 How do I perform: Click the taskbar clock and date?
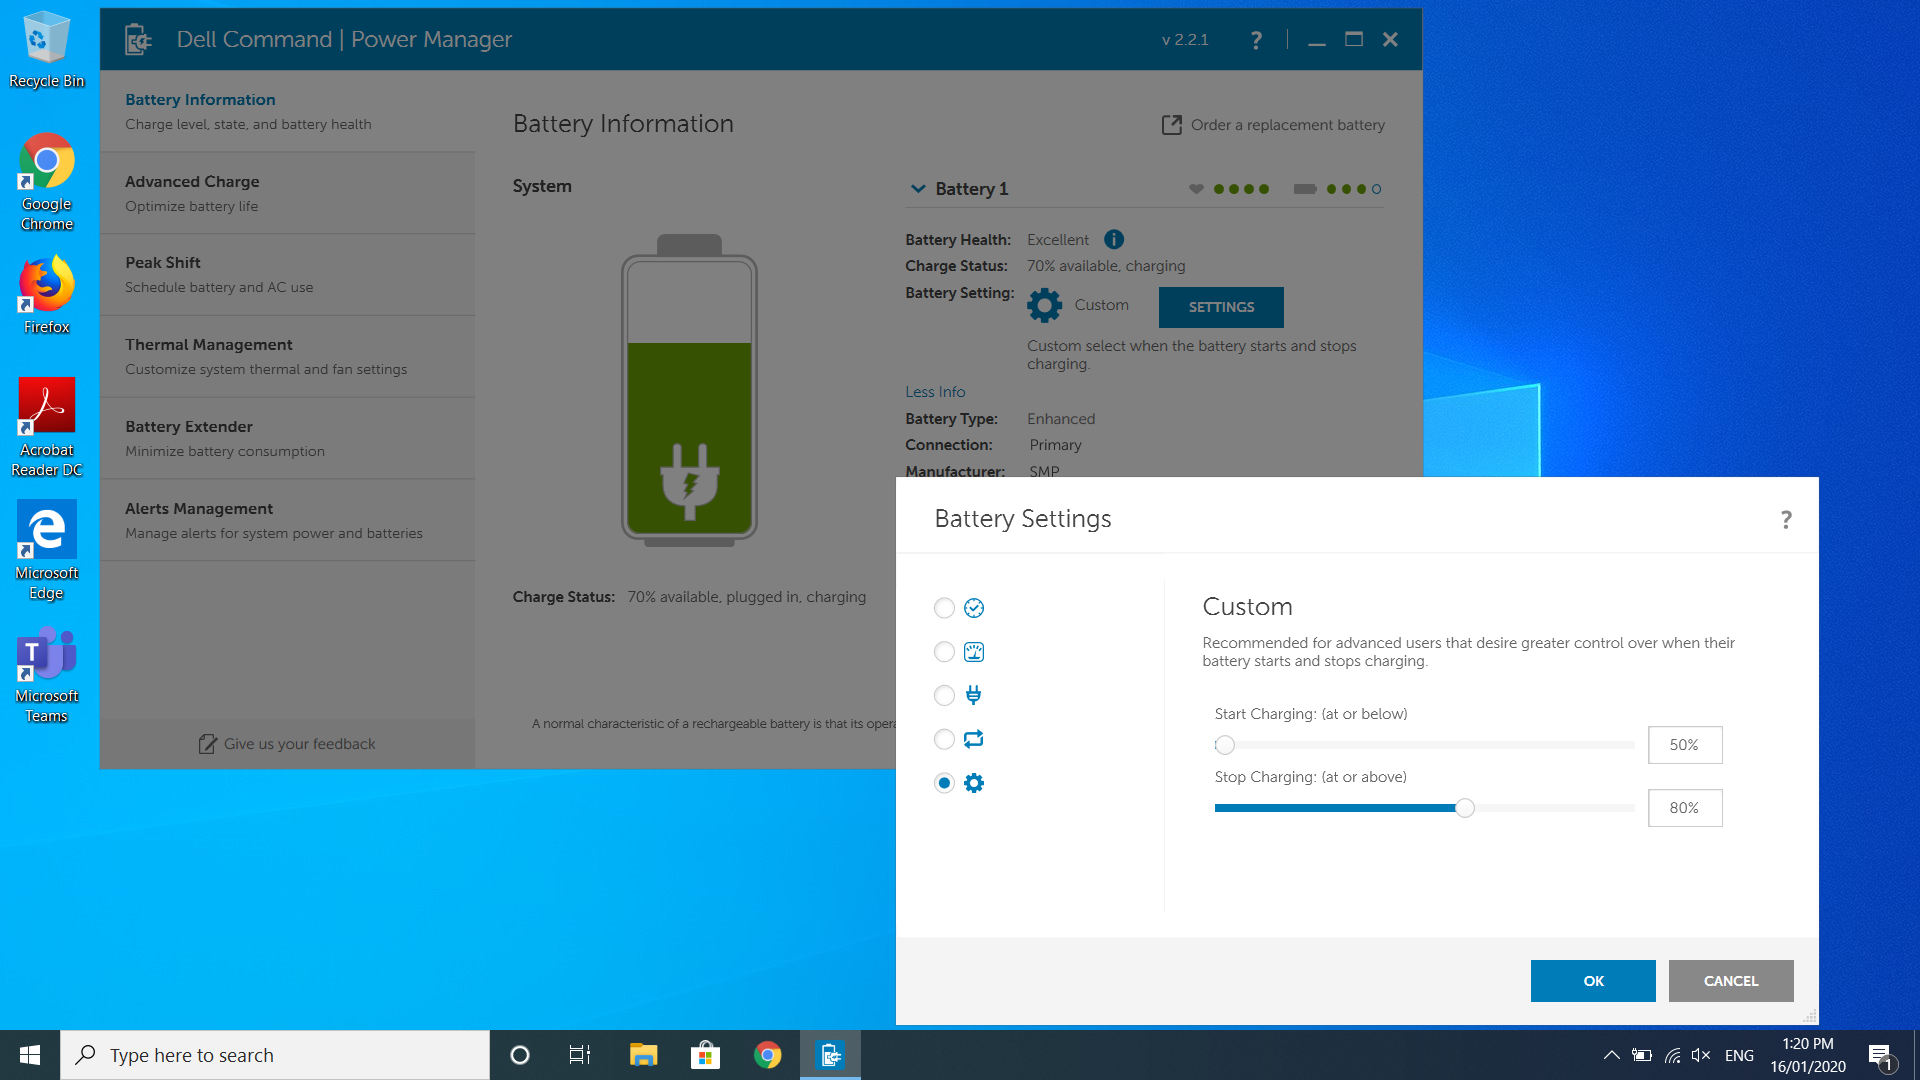(1808, 1055)
